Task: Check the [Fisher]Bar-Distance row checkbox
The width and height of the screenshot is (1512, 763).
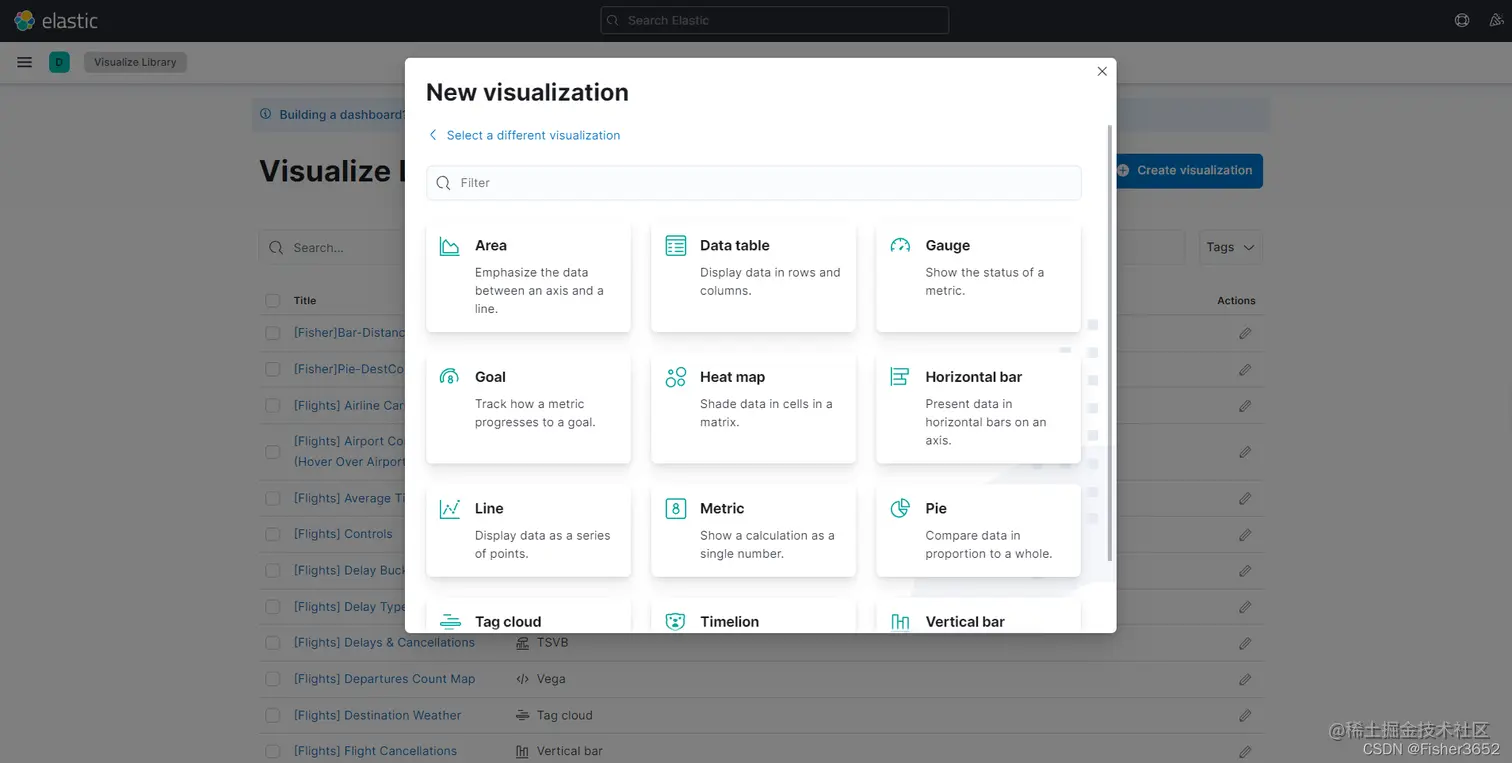Action: point(273,333)
